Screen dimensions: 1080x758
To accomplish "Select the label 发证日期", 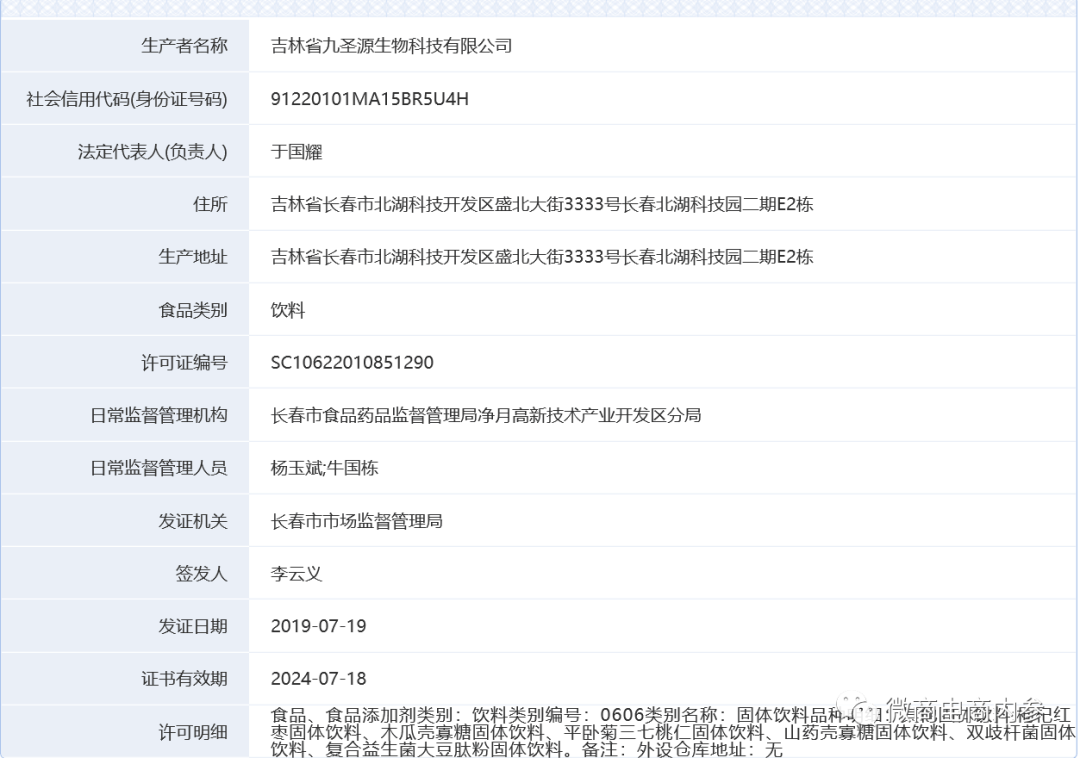I will [193, 627].
